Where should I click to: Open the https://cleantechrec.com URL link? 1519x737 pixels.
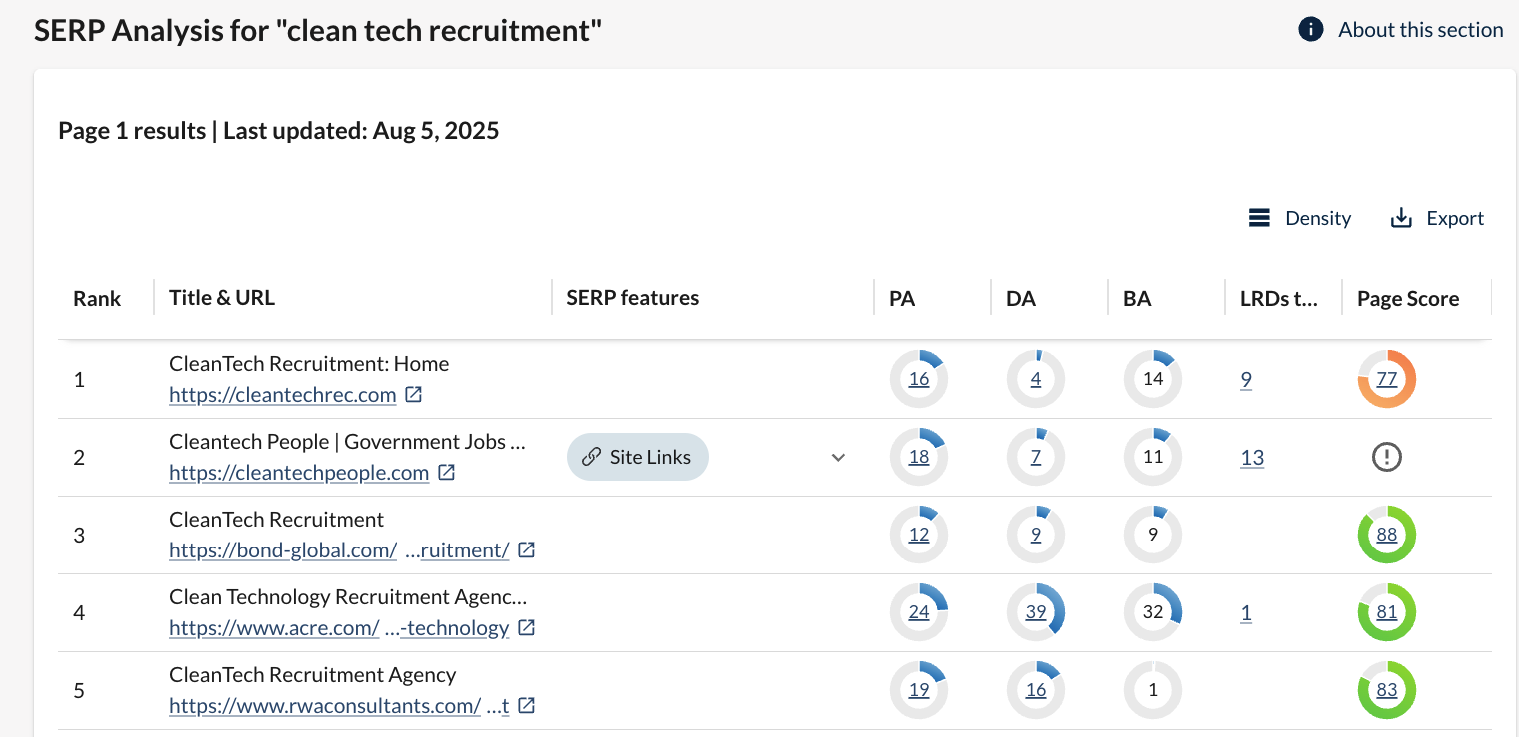pos(283,395)
